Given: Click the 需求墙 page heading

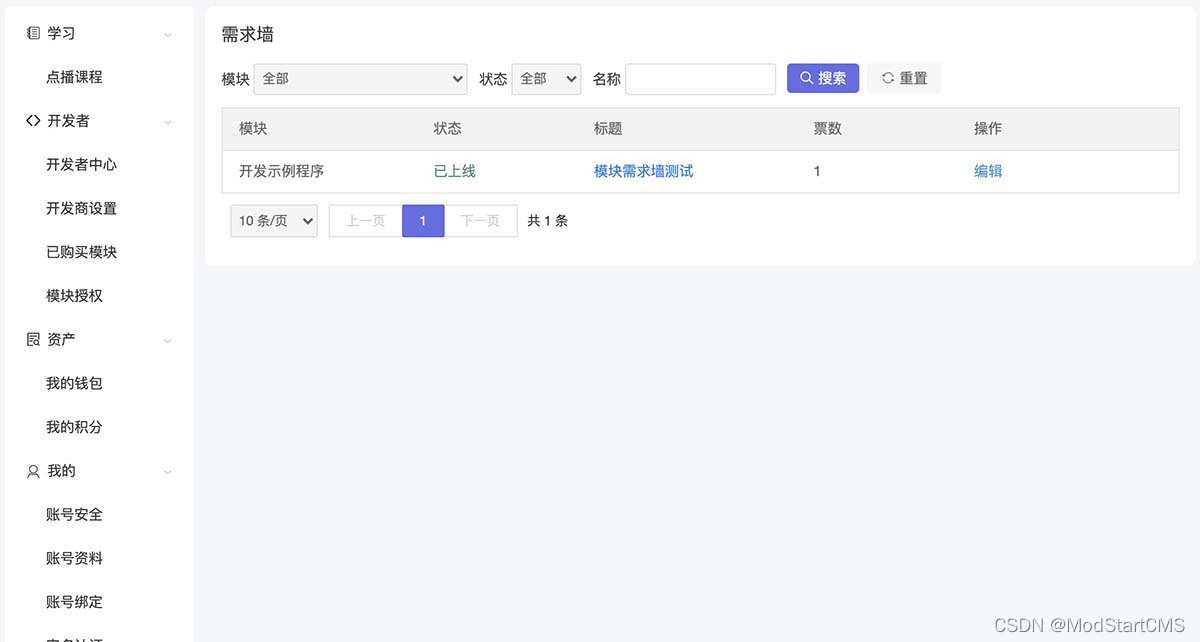Looking at the screenshot, I should [x=248, y=35].
